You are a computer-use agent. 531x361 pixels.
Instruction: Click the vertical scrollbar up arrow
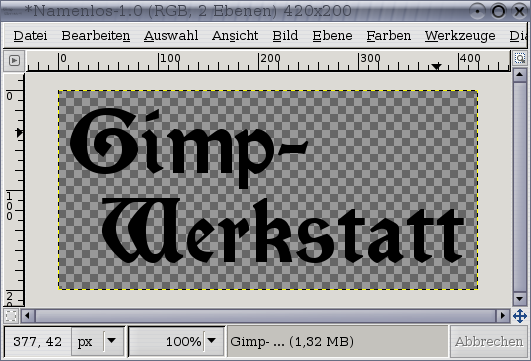[x=519, y=75]
